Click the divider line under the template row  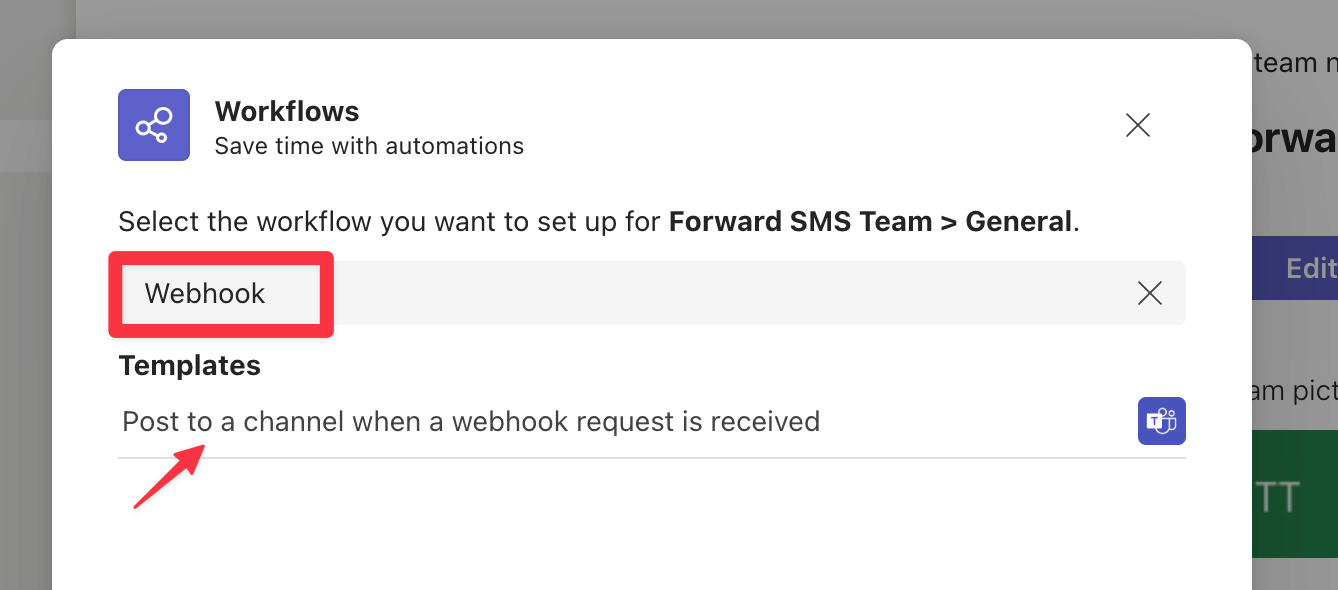pyautogui.click(x=650, y=458)
